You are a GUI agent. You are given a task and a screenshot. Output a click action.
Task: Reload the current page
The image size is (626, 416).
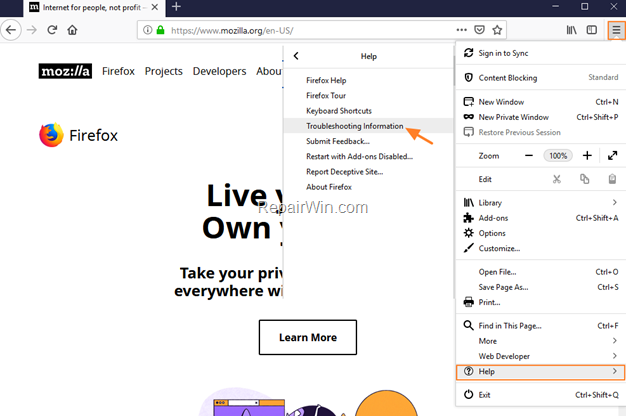52,30
